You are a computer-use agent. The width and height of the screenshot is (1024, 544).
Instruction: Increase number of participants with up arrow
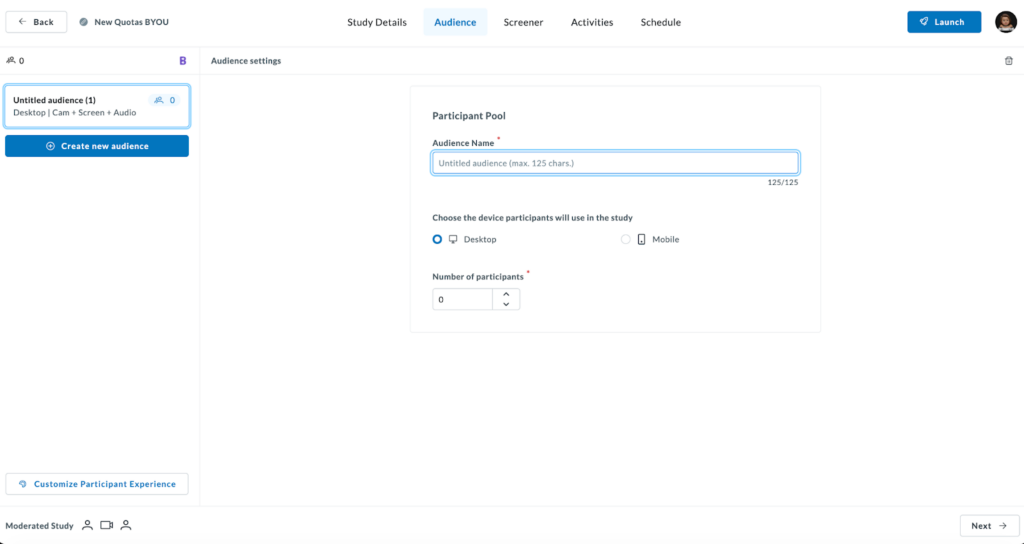pyautogui.click(x=506, y=294)
